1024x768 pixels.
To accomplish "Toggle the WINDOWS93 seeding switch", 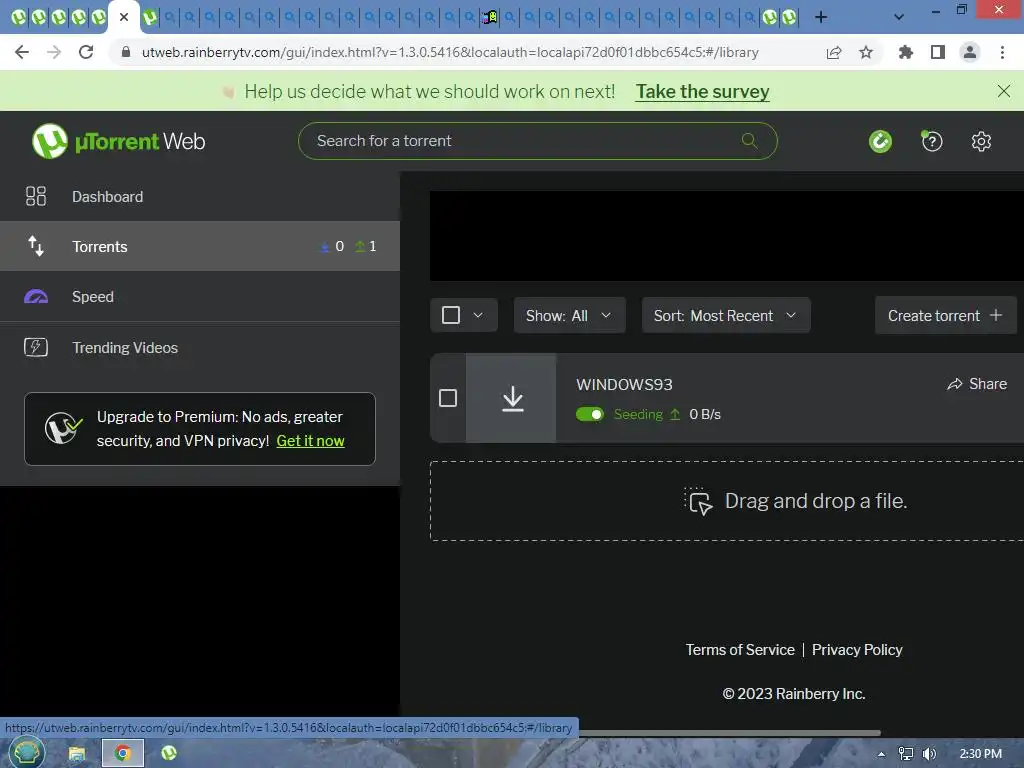I will click(590, 414).
